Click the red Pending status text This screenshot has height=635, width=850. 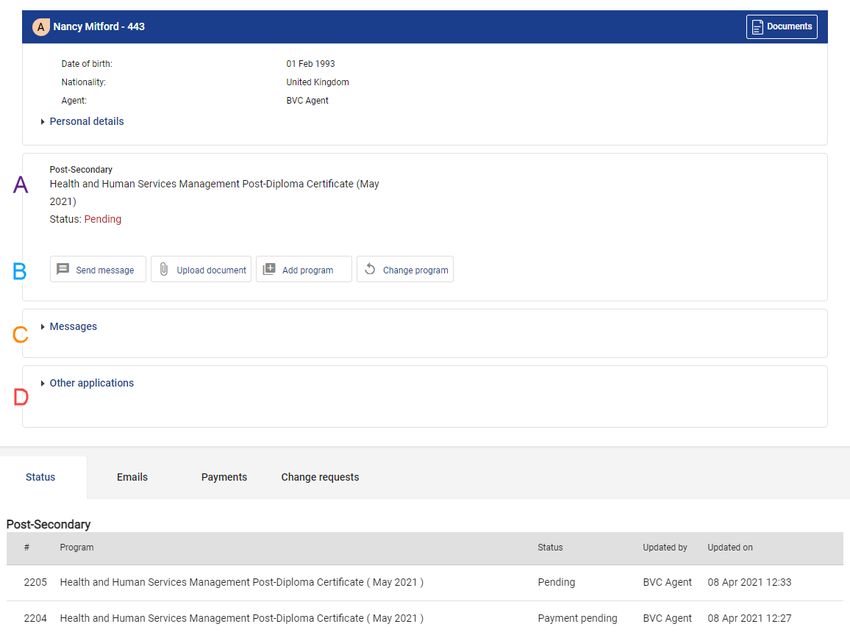[103, 219]
